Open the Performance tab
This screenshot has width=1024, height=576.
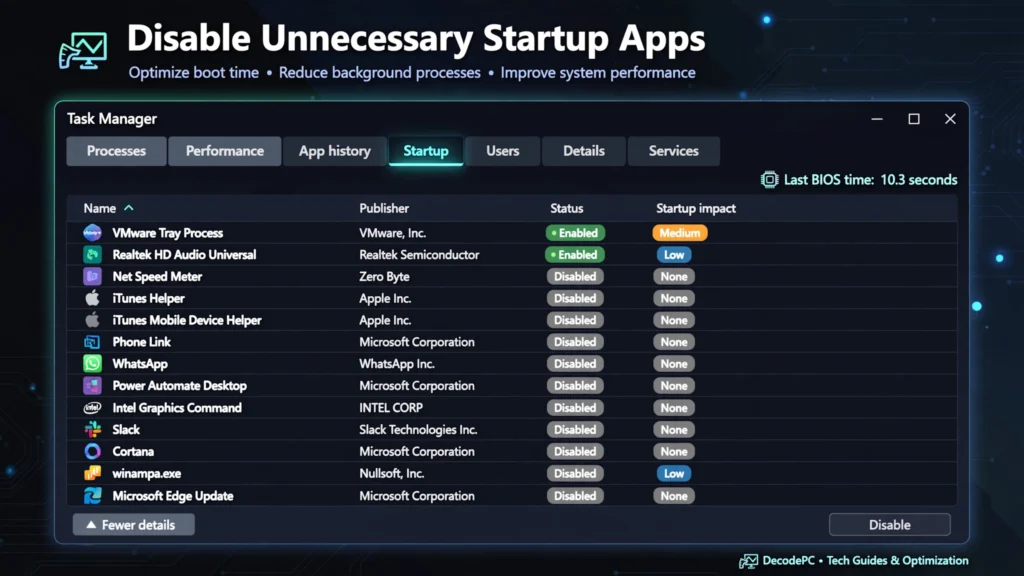225,151
